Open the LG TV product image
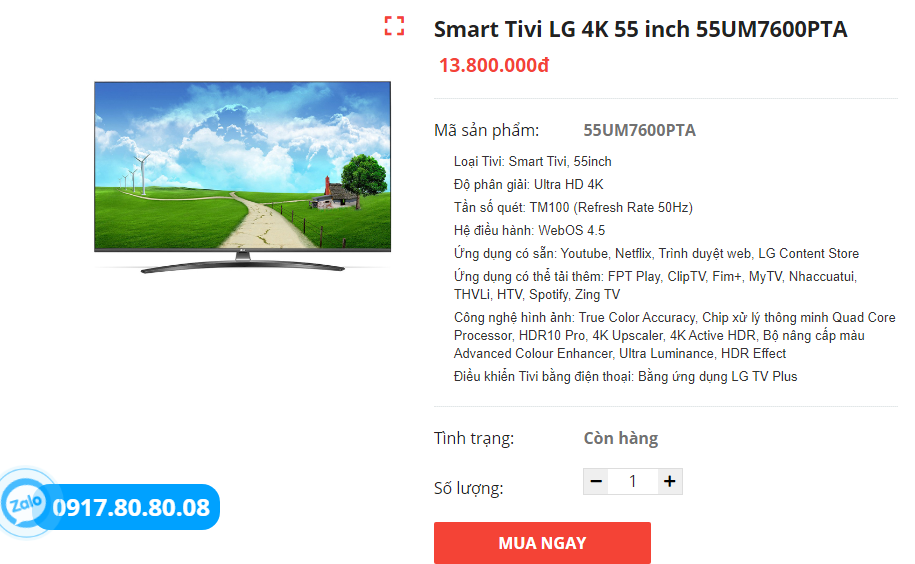The height and width of the screenshot is (564, 915). [243, 177]
